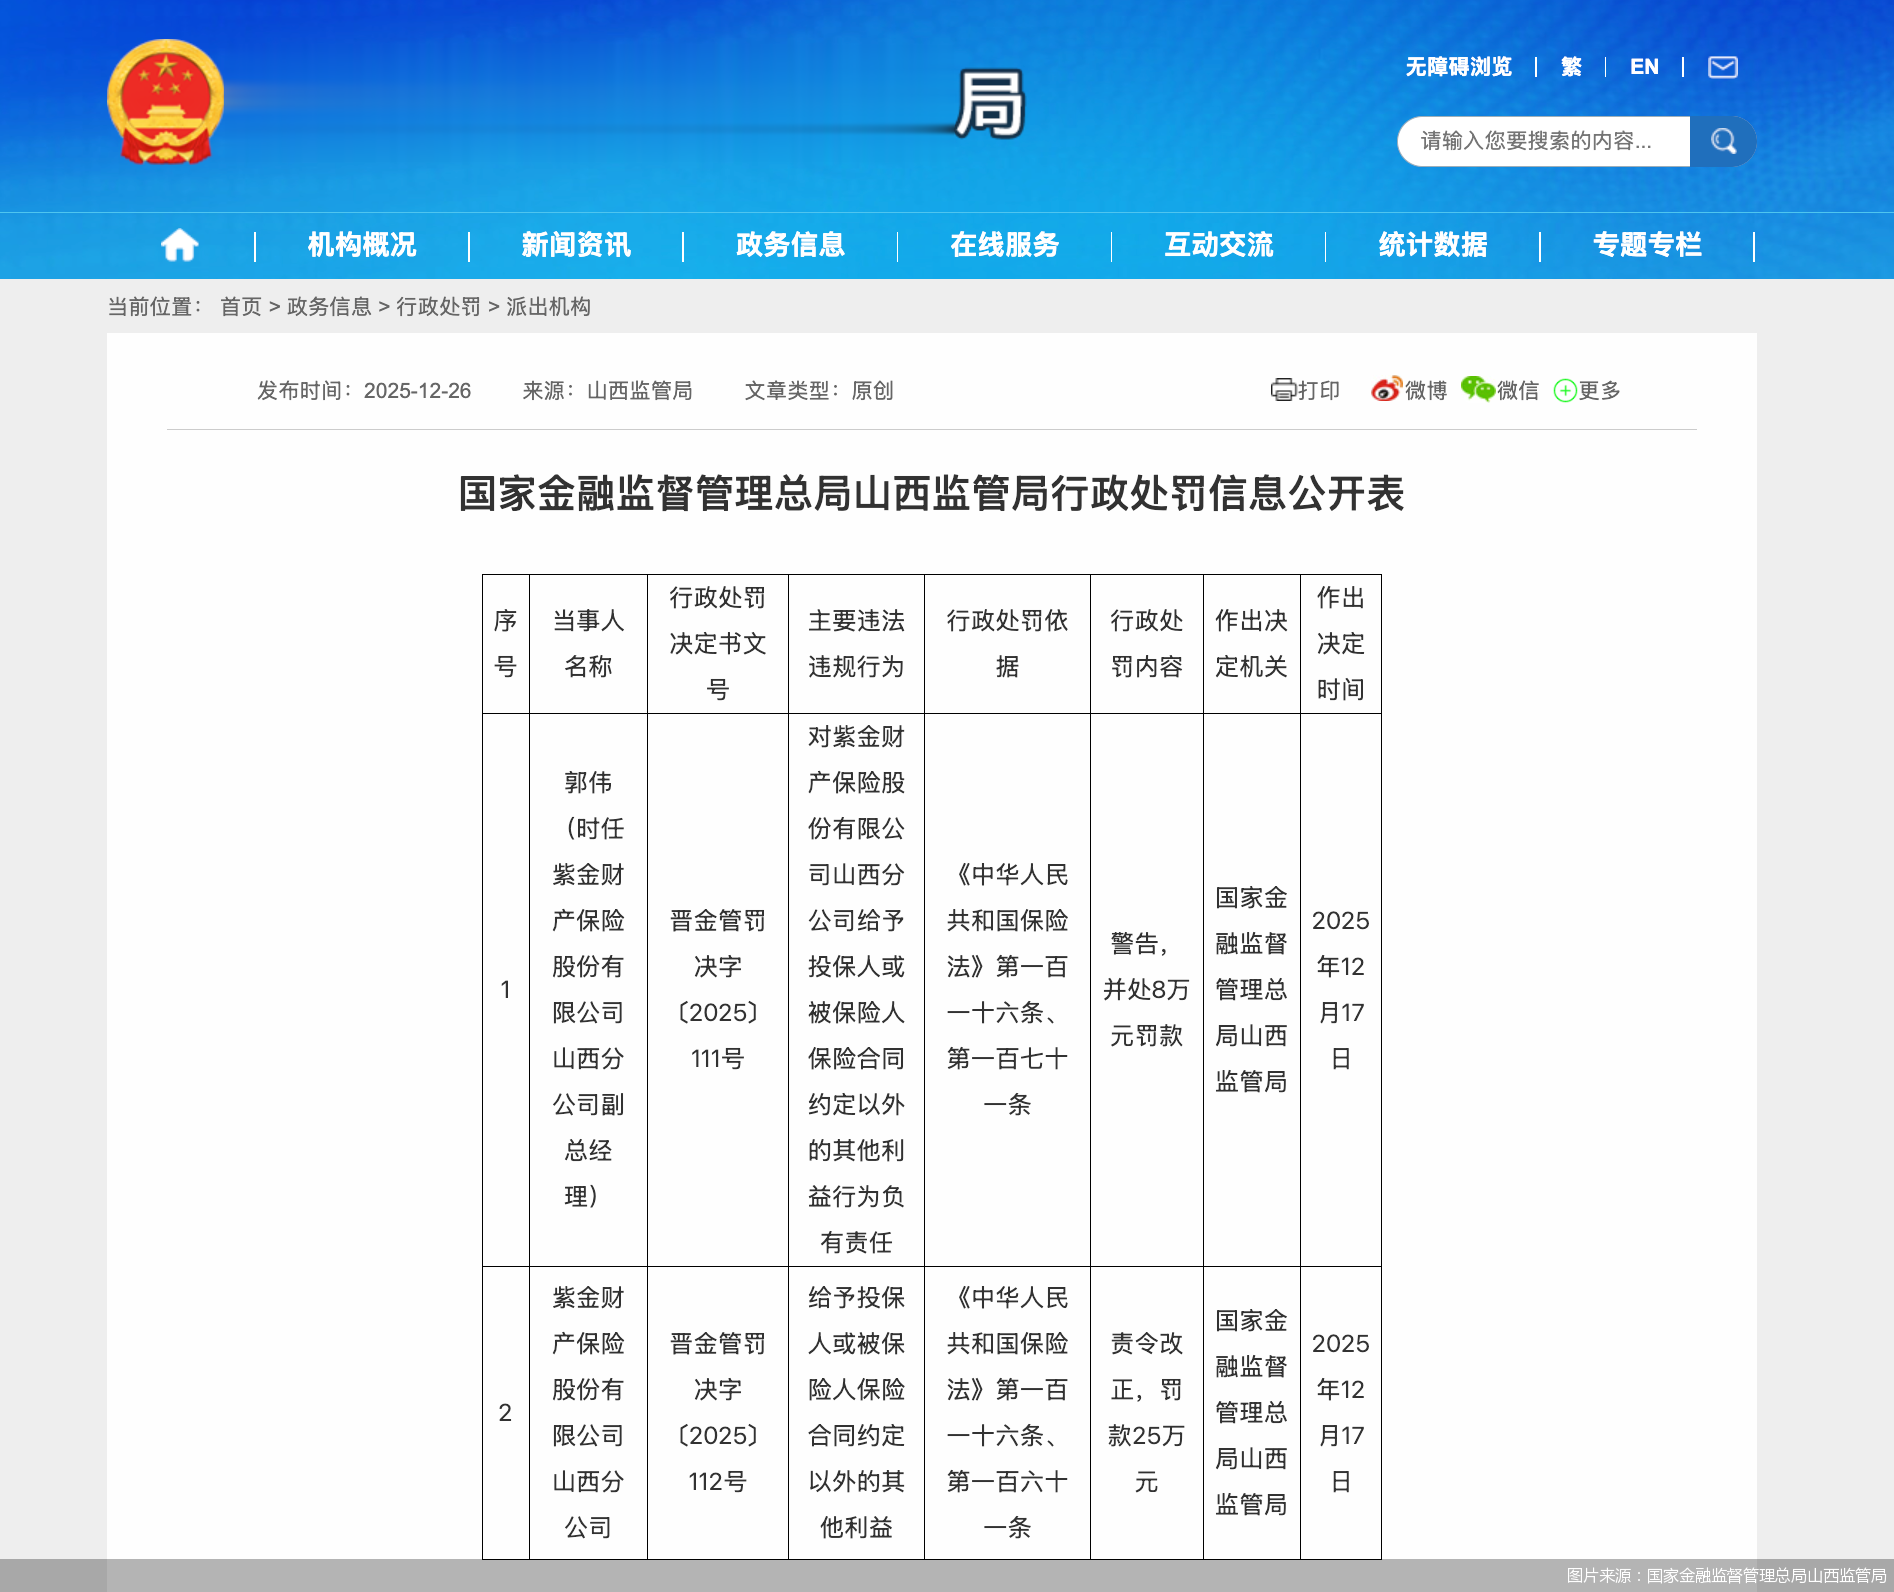Image resolution: width=1894 pixels, height=1592 pixels.
Task: Go to 行政处罚 in breadcrumb
Action: (438, 307)
